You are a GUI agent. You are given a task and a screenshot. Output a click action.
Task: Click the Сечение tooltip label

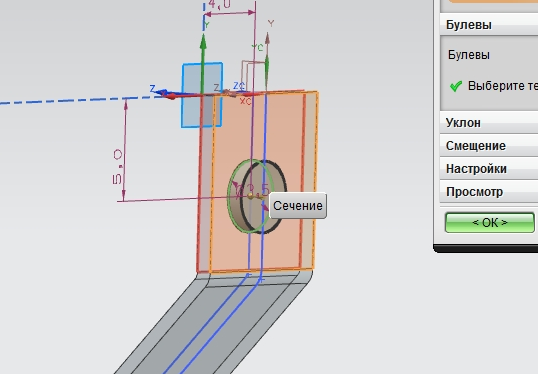pyautogui.click(x=298, y=206)
